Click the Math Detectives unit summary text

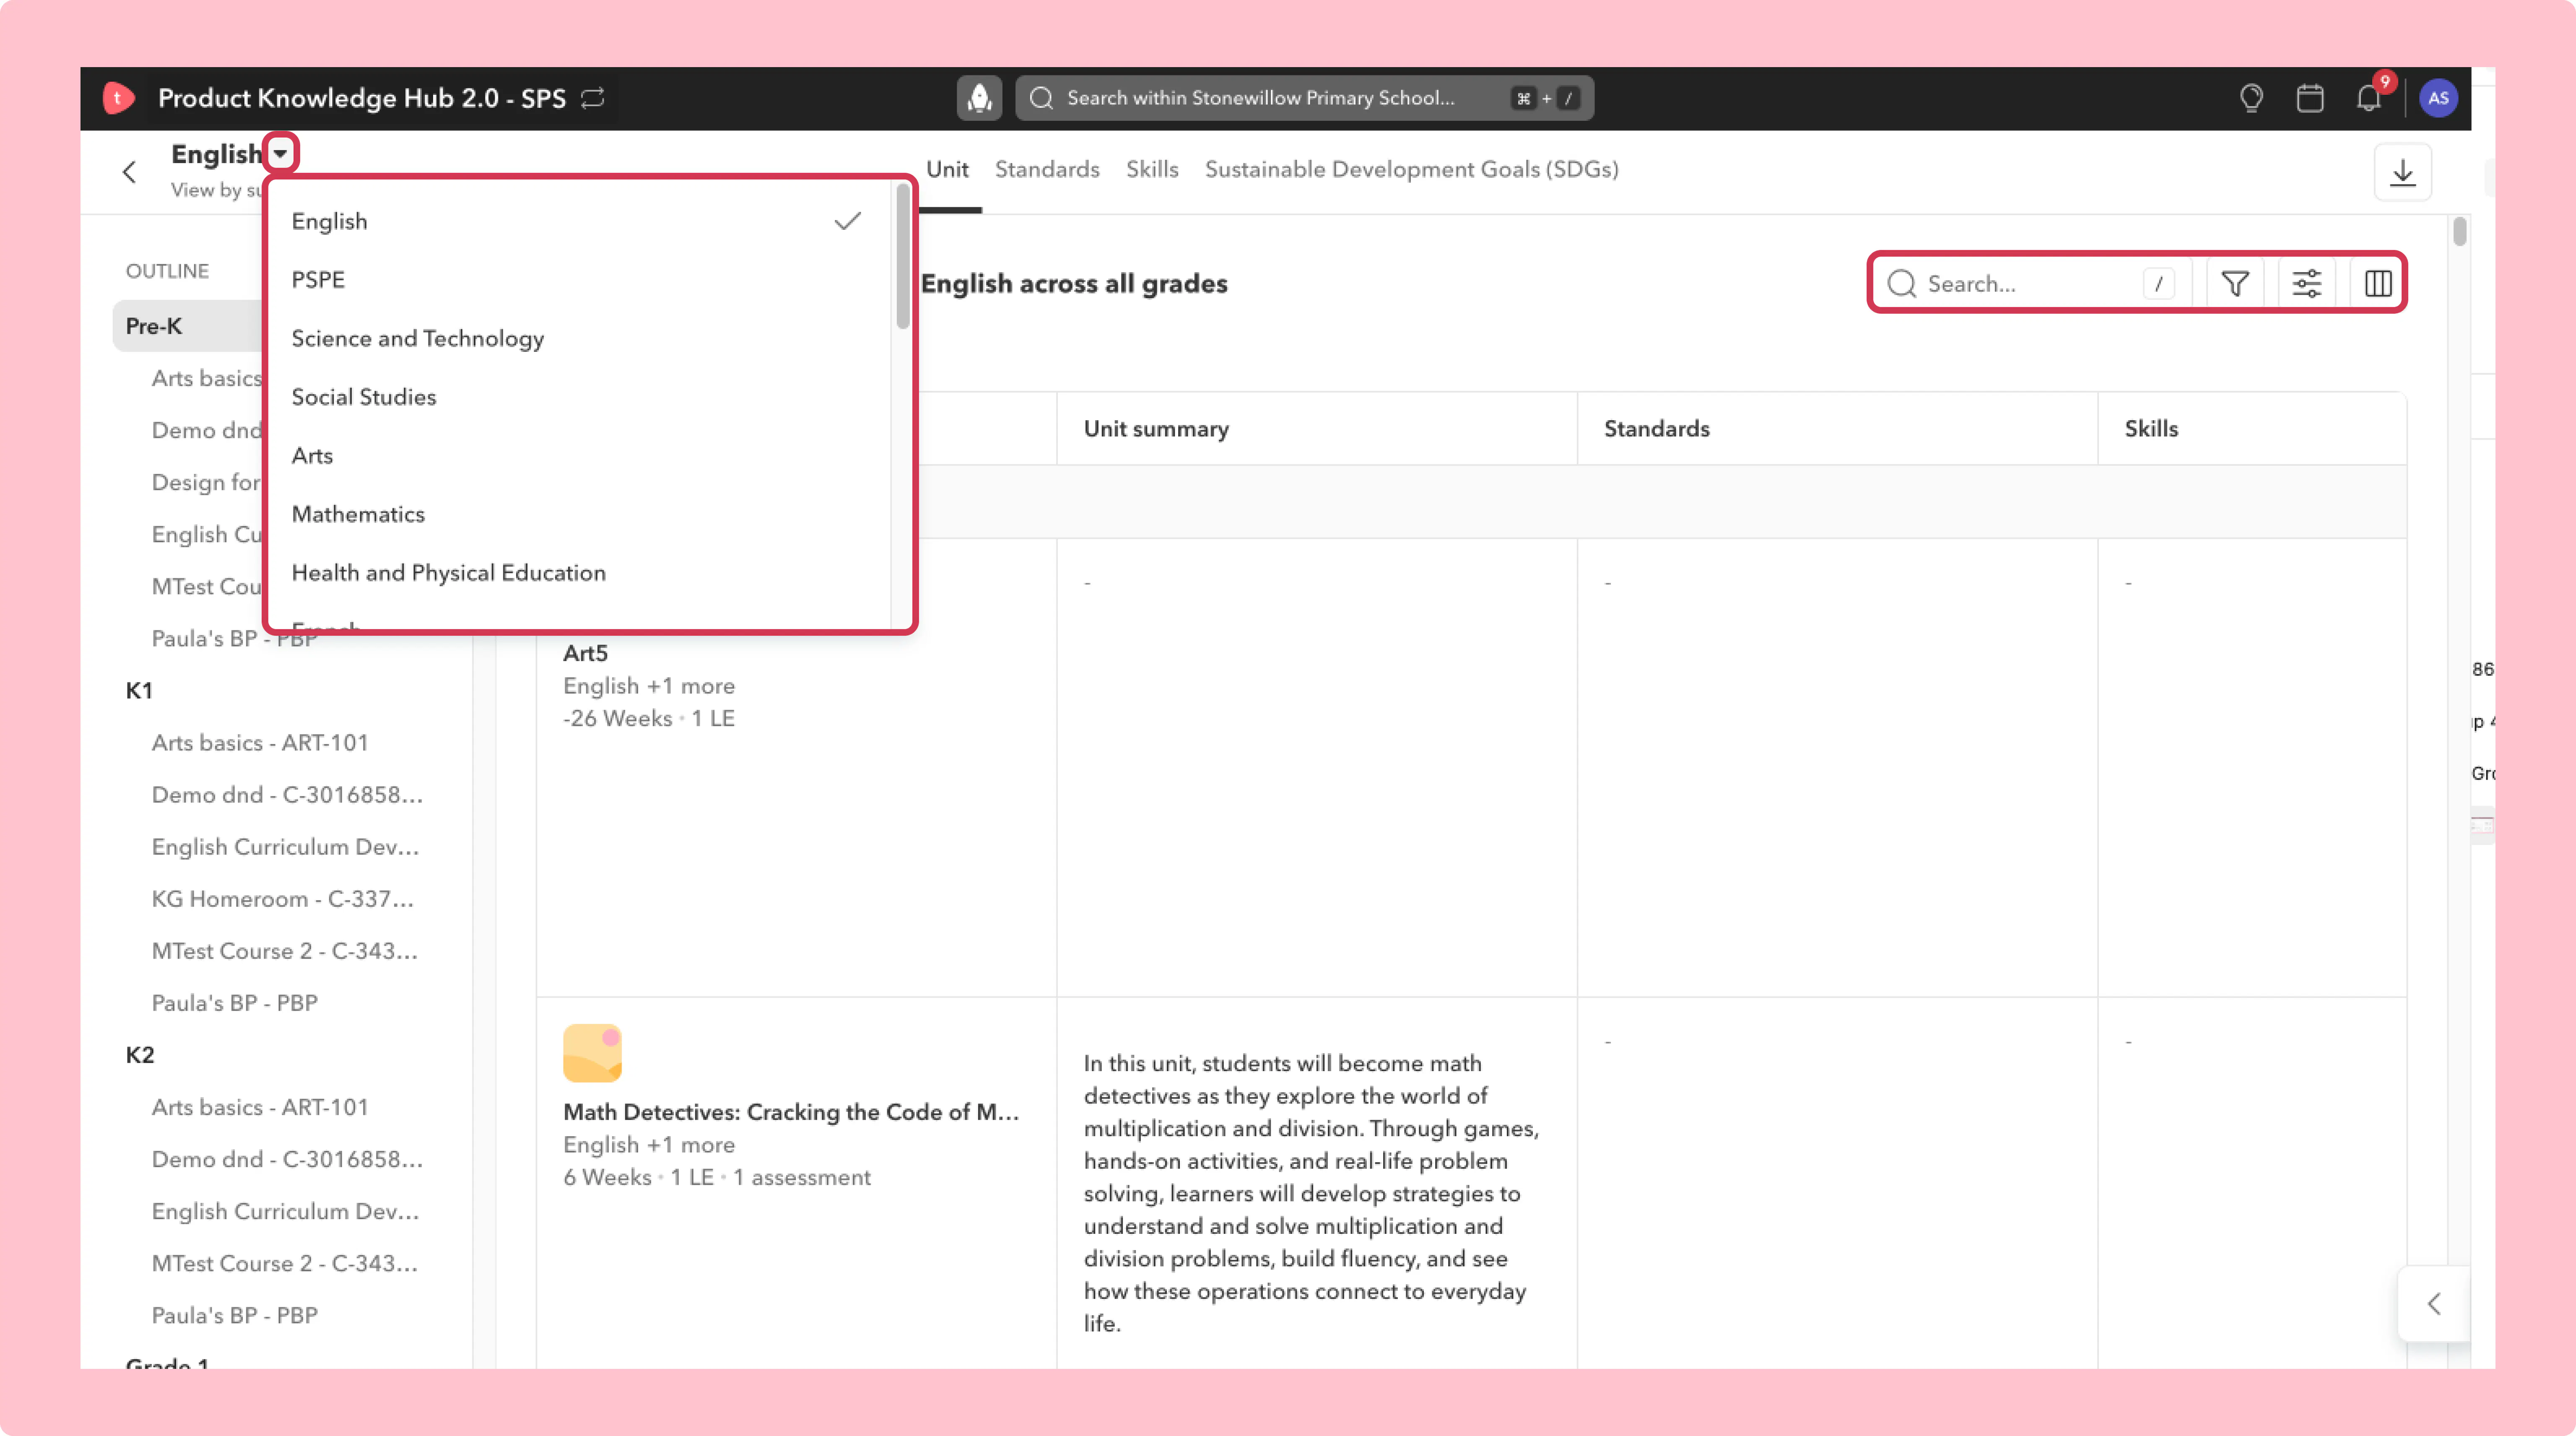click(1311, 1193)
